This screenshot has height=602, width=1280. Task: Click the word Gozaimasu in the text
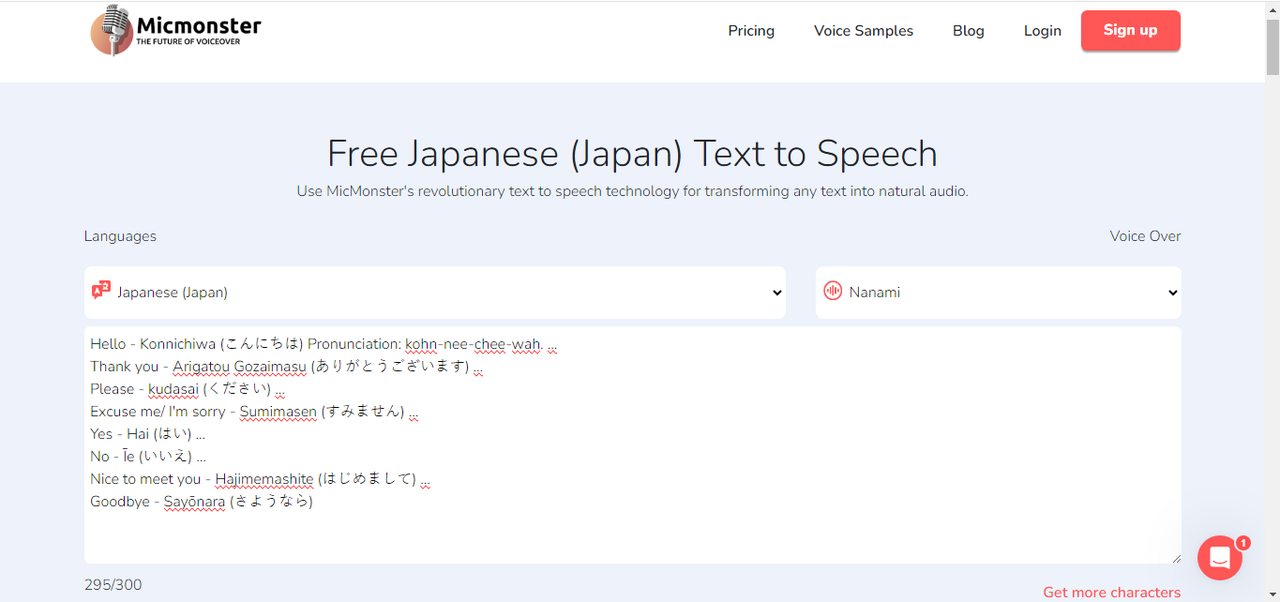(x=270, y=366)
